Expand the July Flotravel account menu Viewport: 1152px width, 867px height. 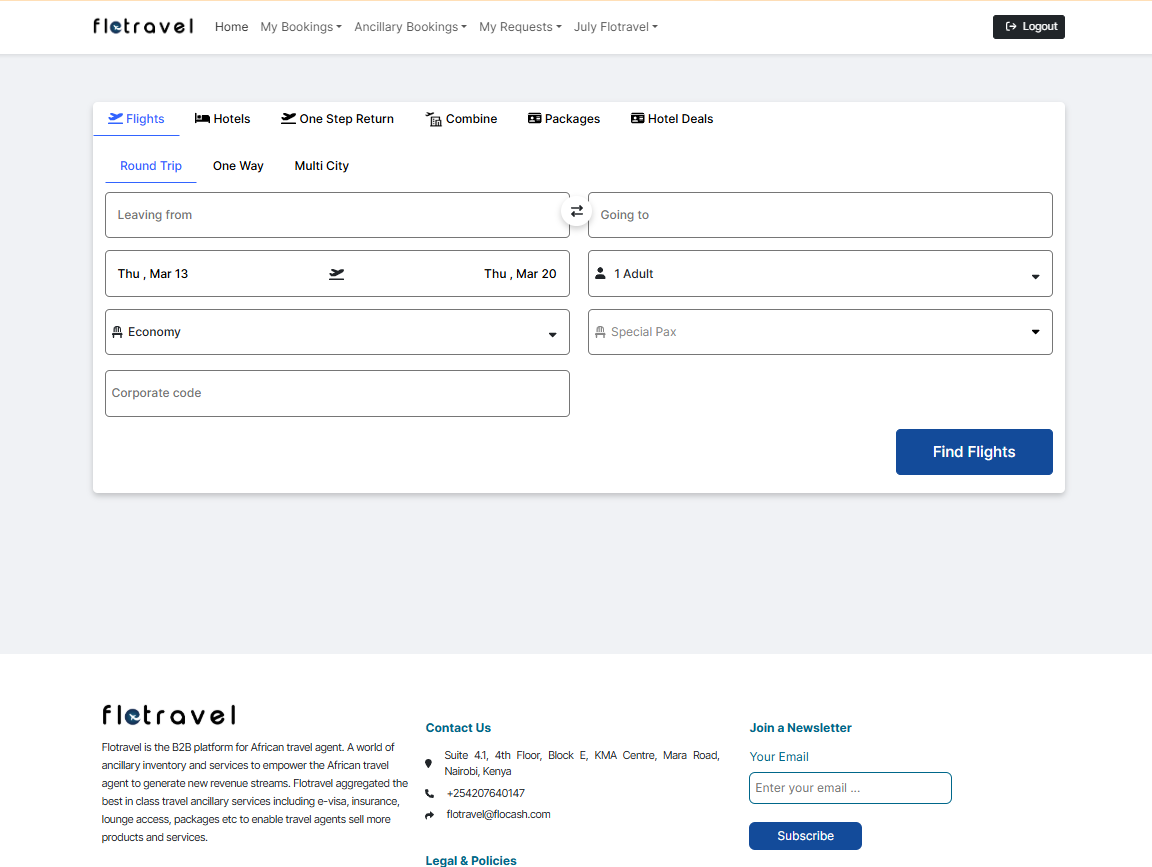[x=616, y=27]
